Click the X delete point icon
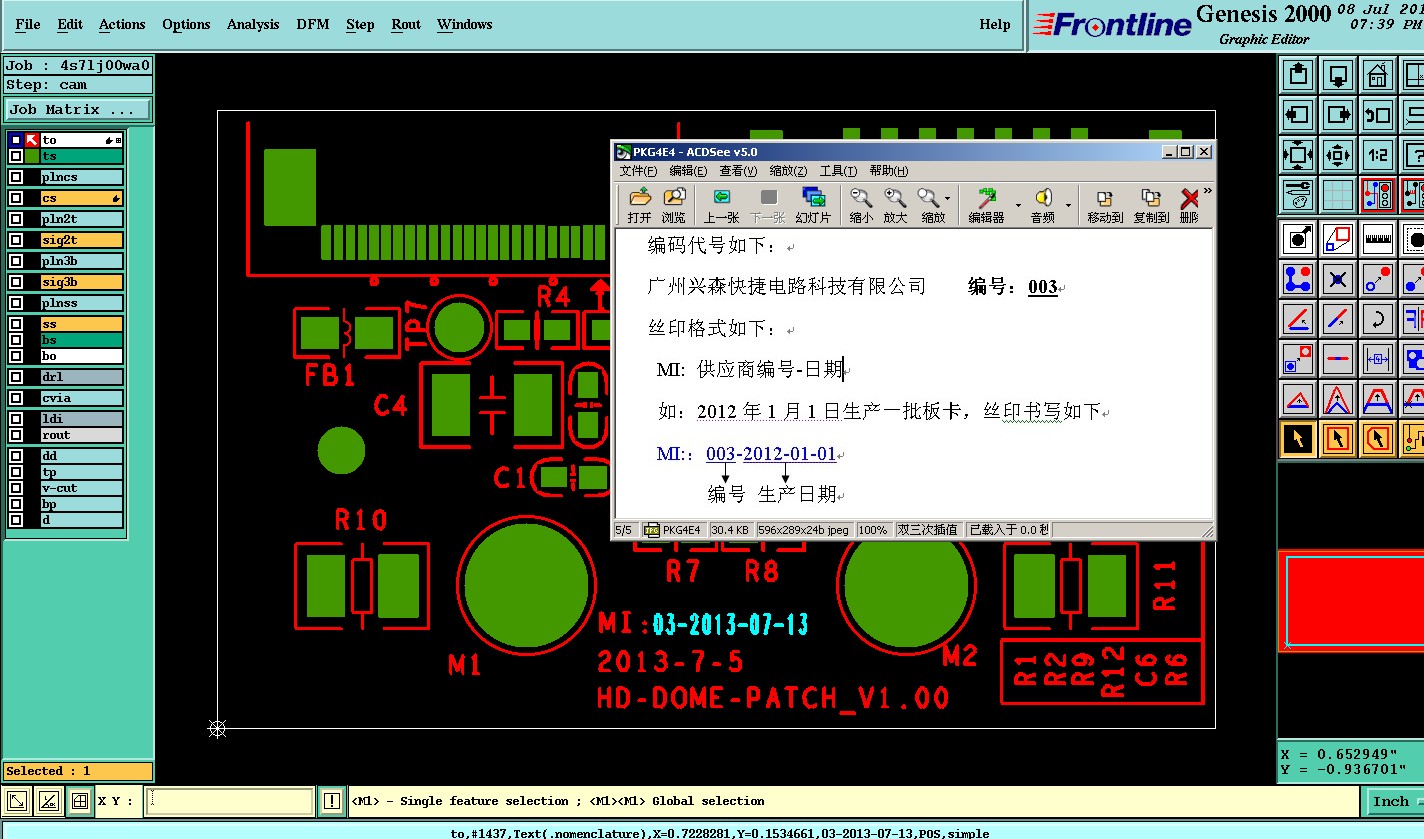The width and height of the screenshot is (1424, 839). pos(1338,278)
